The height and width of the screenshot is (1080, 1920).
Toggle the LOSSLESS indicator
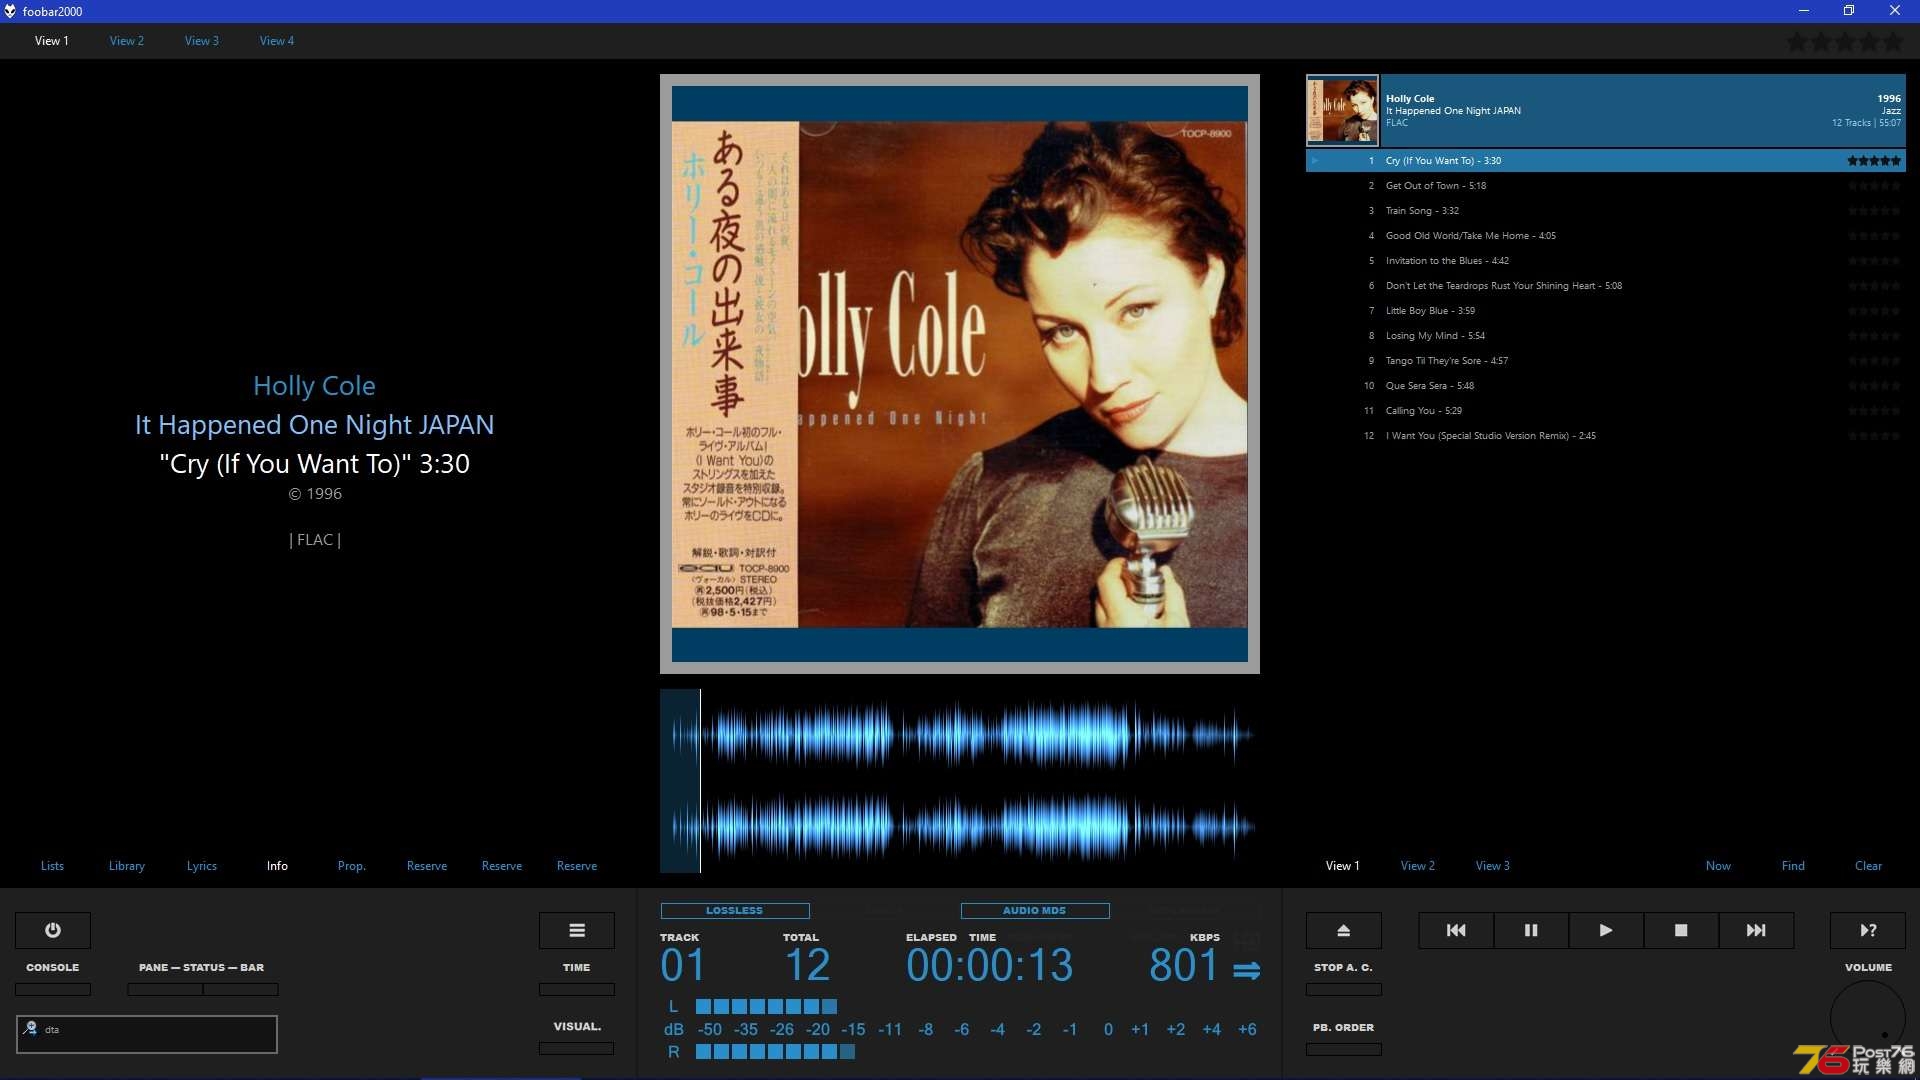pyautogui.click(x=735, y=911)
